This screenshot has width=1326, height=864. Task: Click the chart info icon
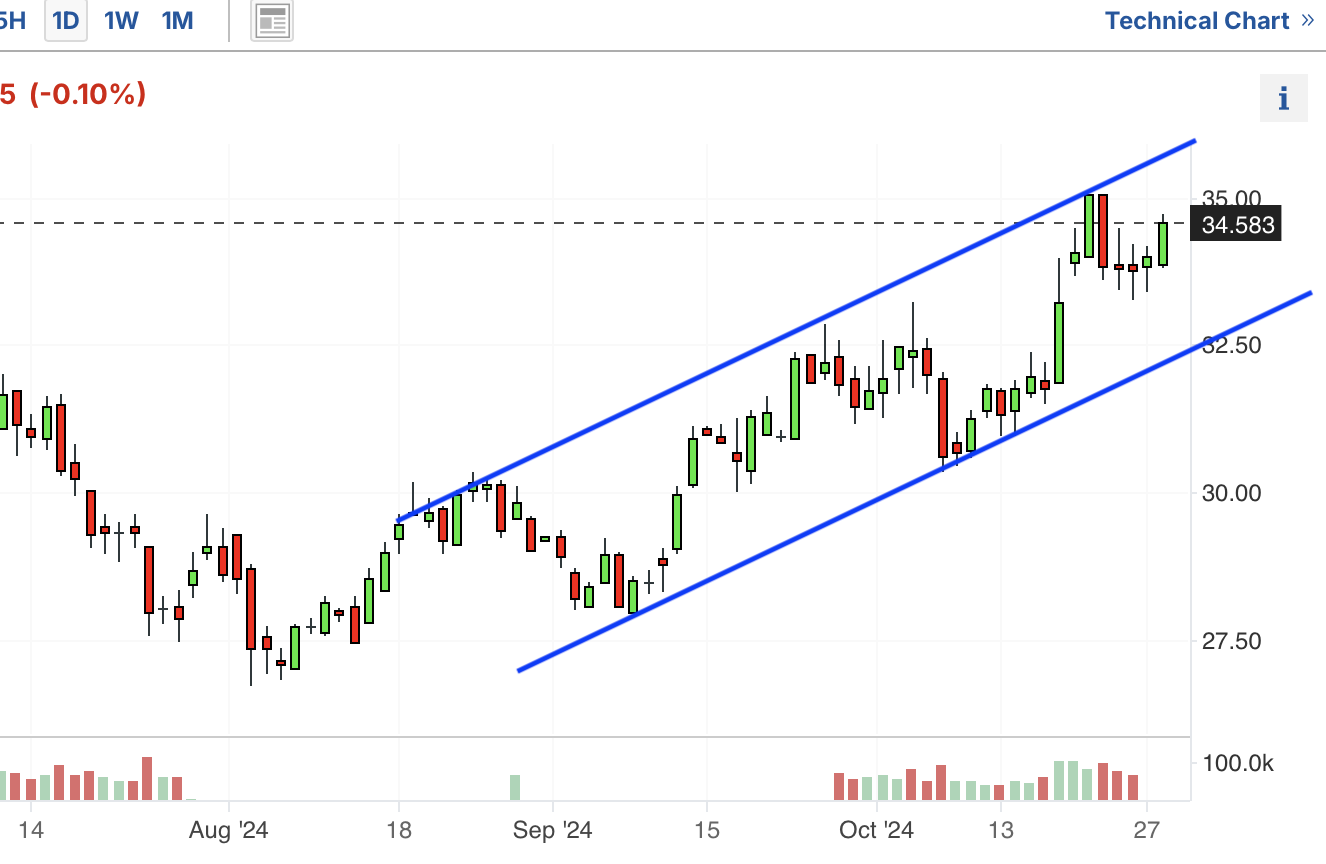pos(1283,99)
